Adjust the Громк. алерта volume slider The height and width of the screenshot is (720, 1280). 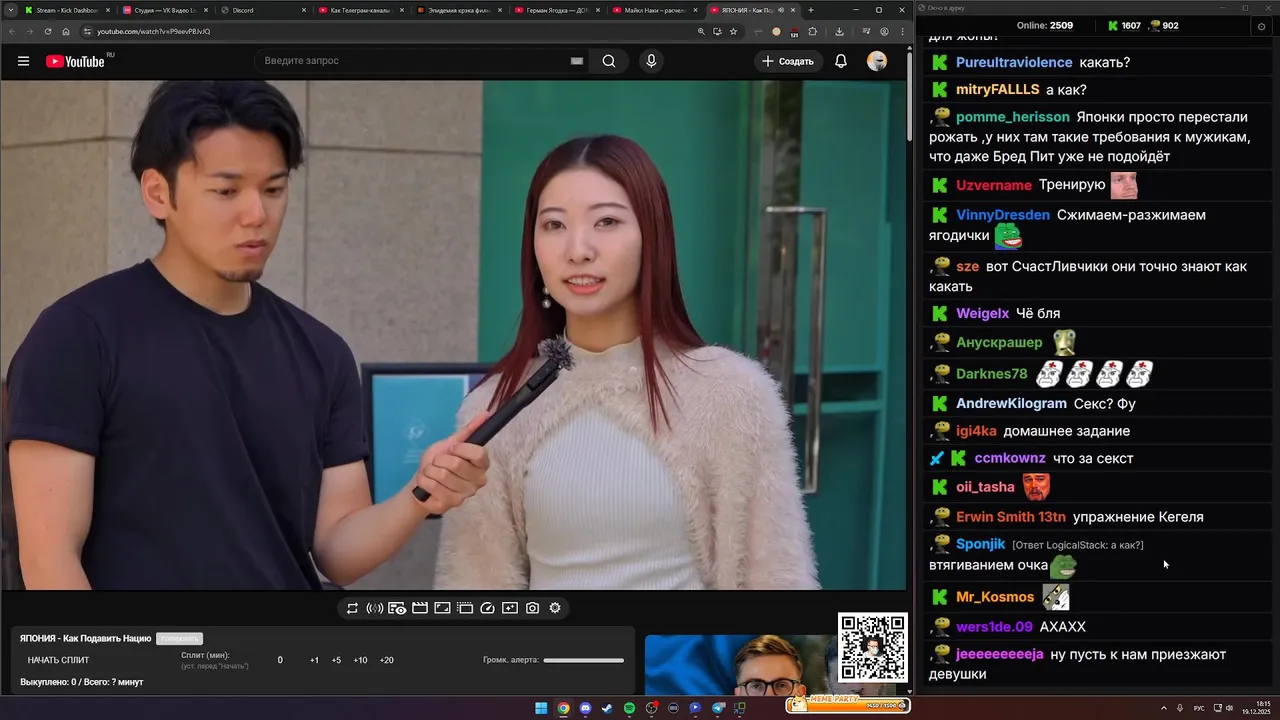[583, 660]
